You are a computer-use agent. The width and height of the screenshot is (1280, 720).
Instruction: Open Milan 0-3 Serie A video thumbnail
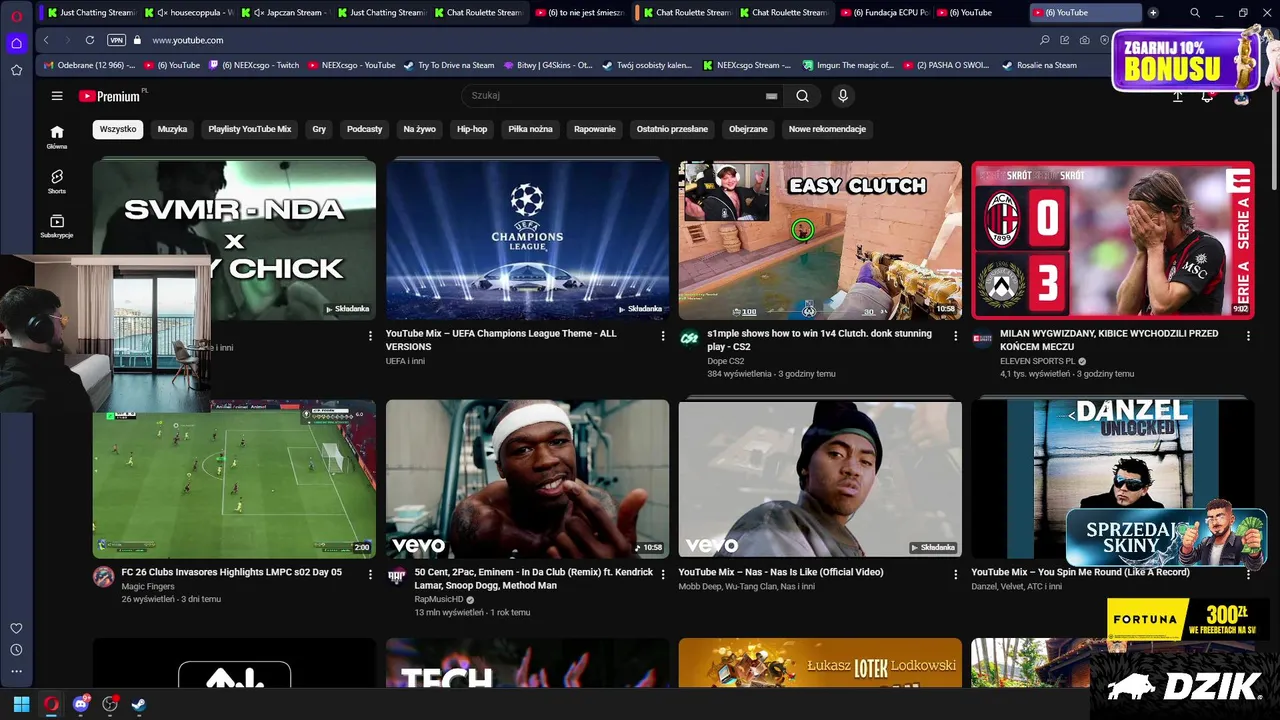tap(1112, 240)
